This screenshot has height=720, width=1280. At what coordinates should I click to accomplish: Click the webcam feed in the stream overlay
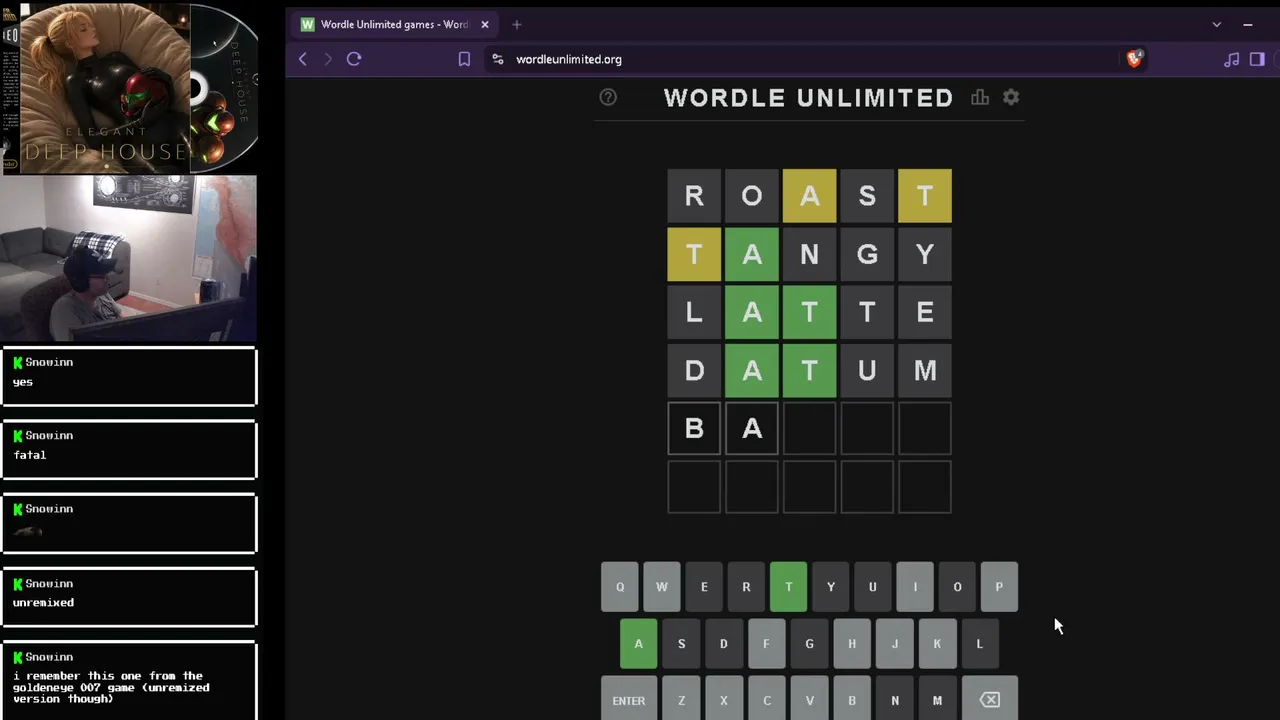pos(128,258)
